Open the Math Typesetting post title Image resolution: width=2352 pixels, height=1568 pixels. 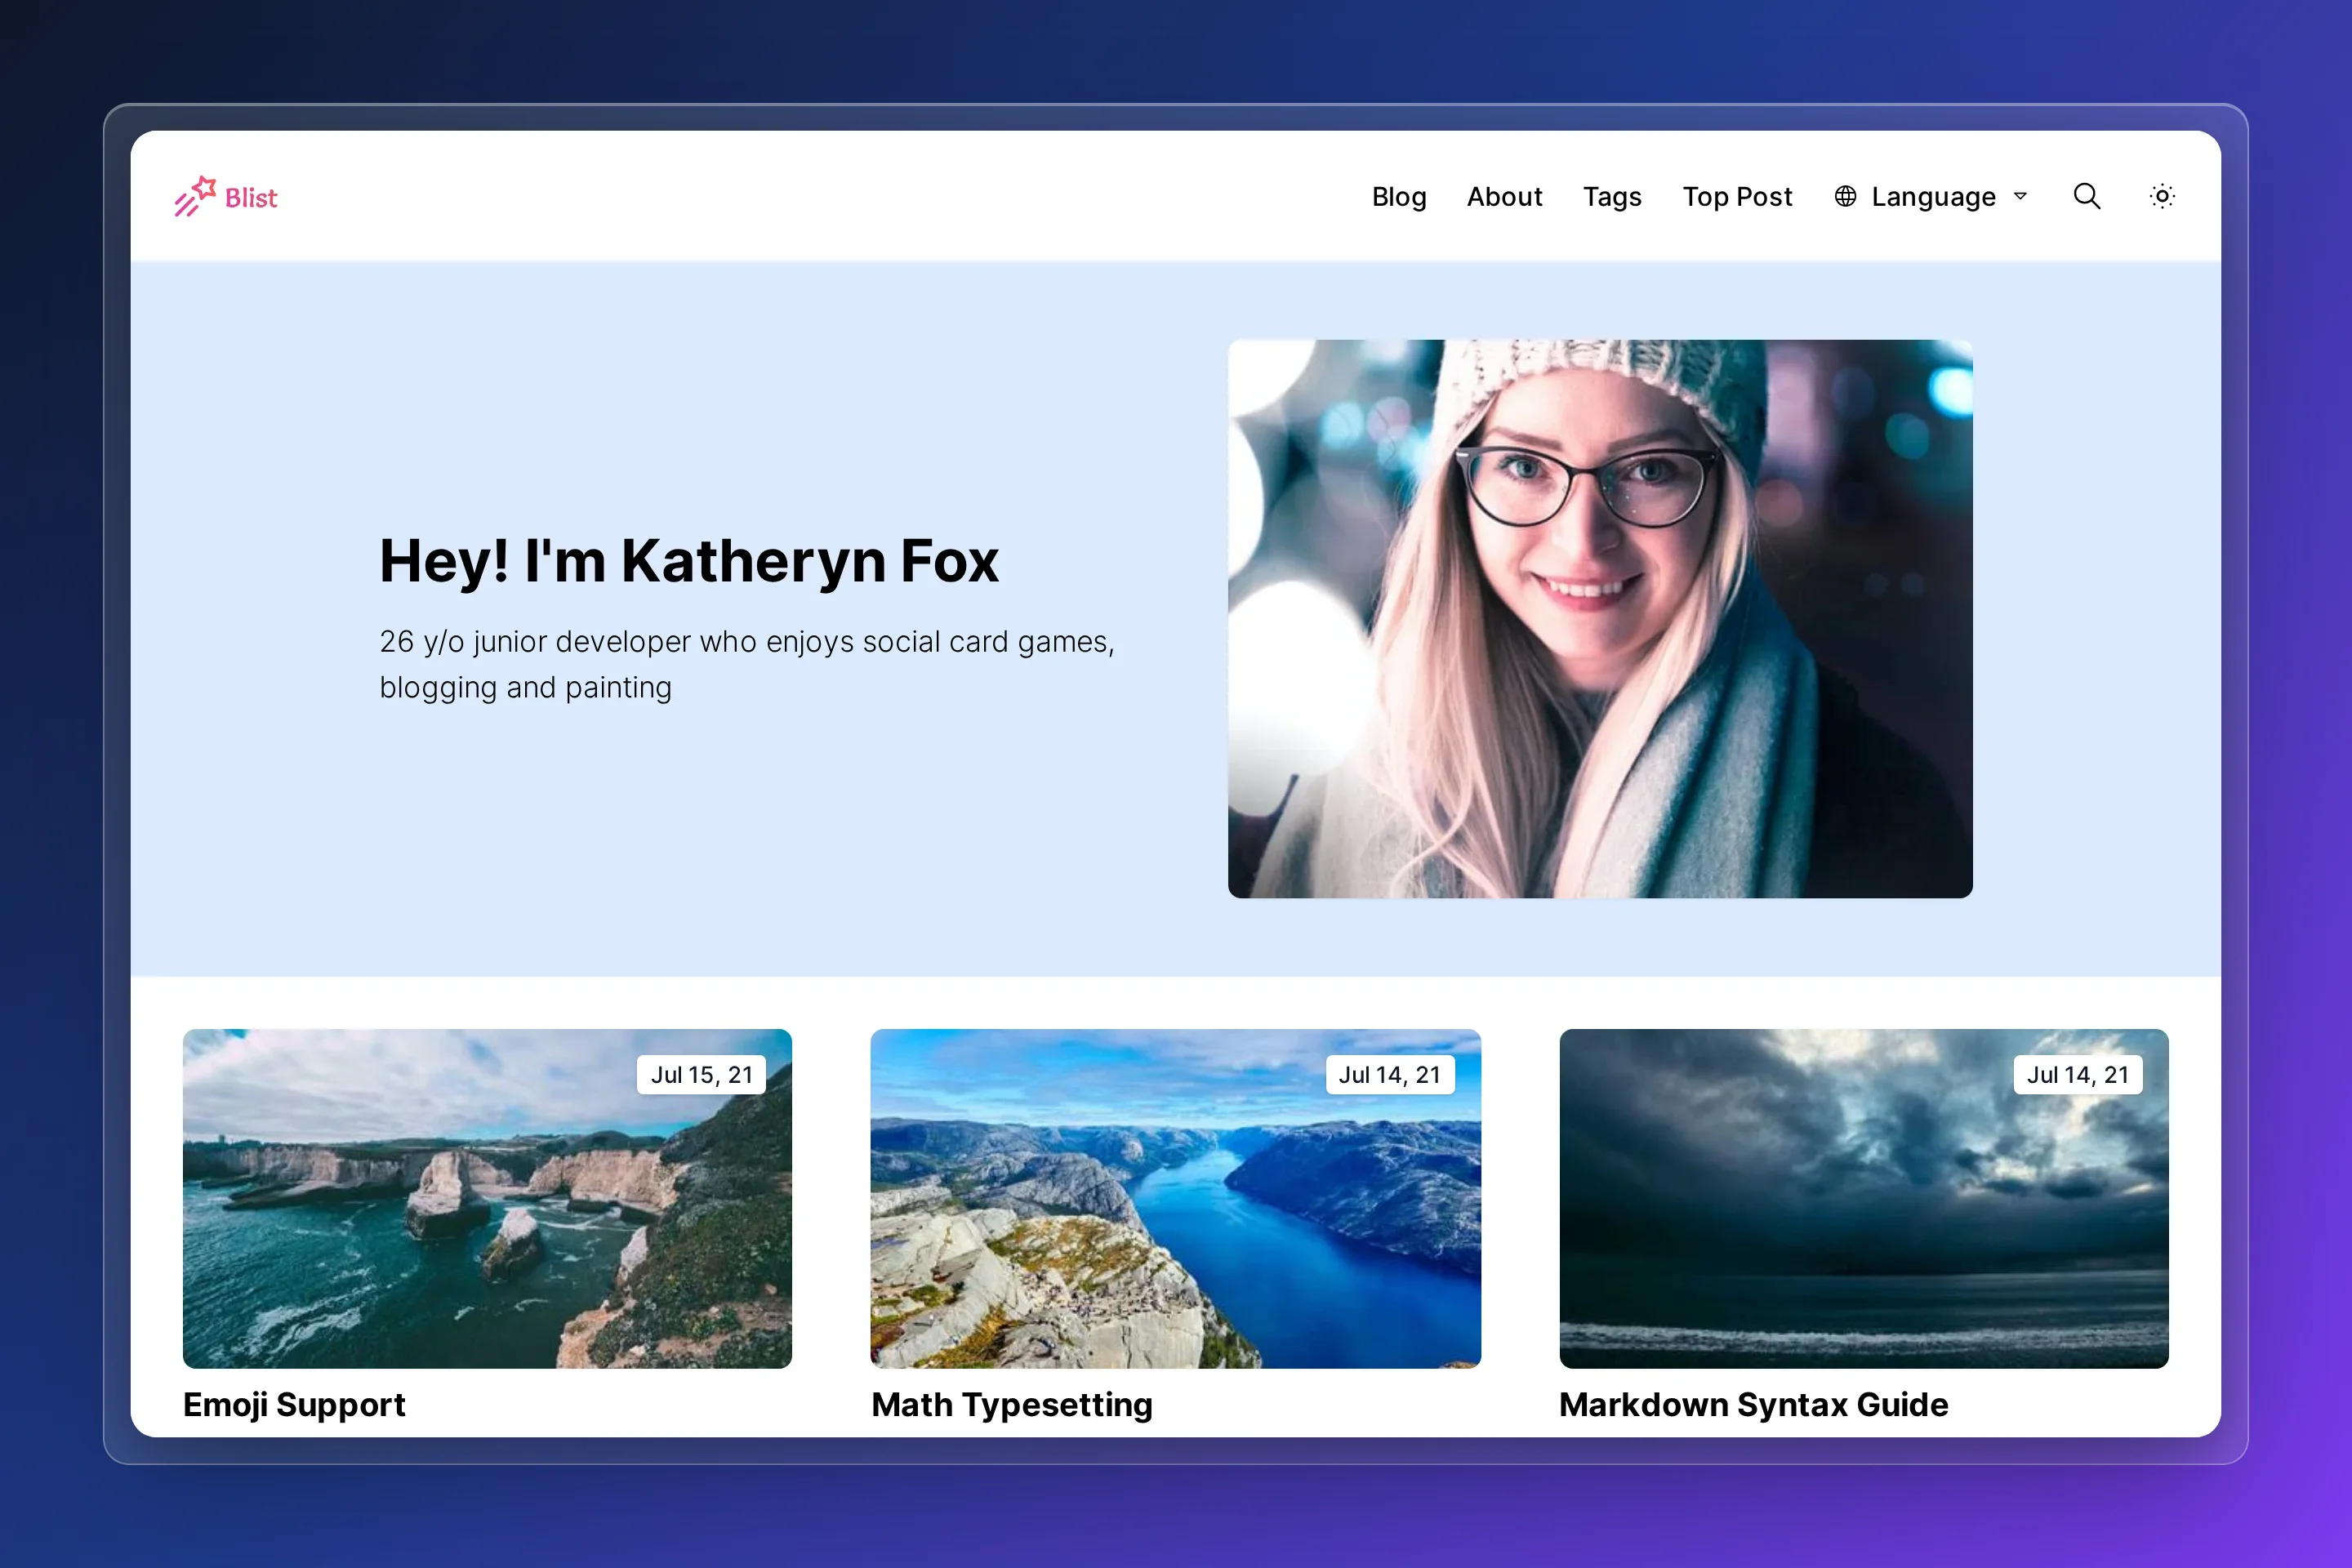pyautogui.click(x=1011, y=1404)
